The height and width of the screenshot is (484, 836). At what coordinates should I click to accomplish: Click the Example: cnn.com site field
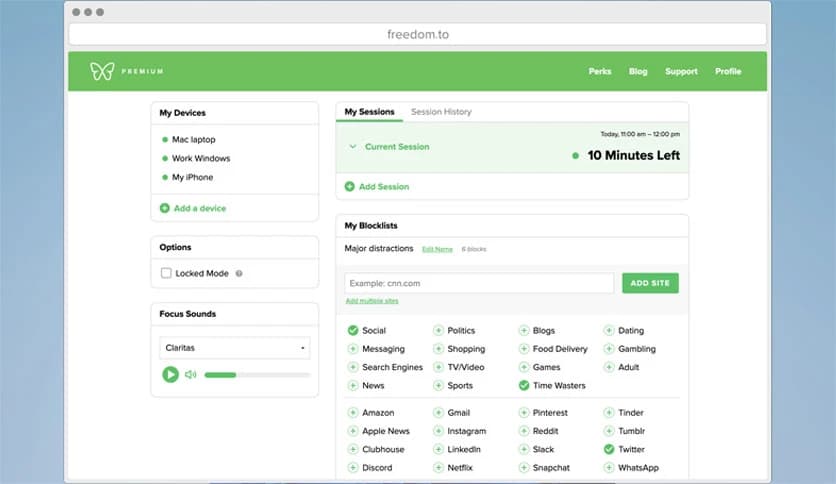pyautogui.click(x=479, y=283)
